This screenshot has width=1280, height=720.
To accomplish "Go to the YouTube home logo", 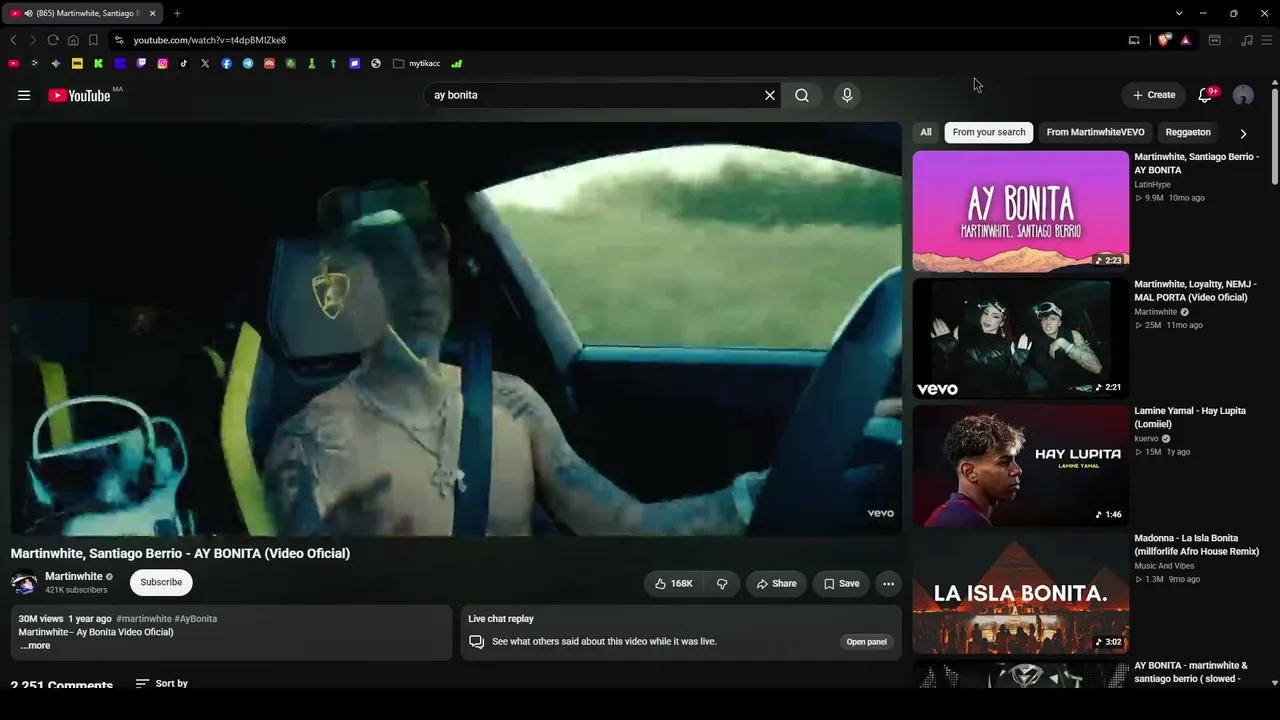I will (x=79, y=95).
